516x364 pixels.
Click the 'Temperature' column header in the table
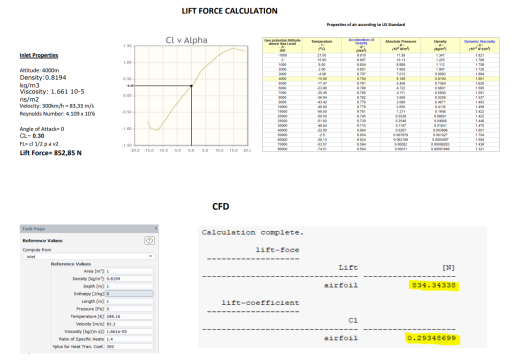(322, 45)
